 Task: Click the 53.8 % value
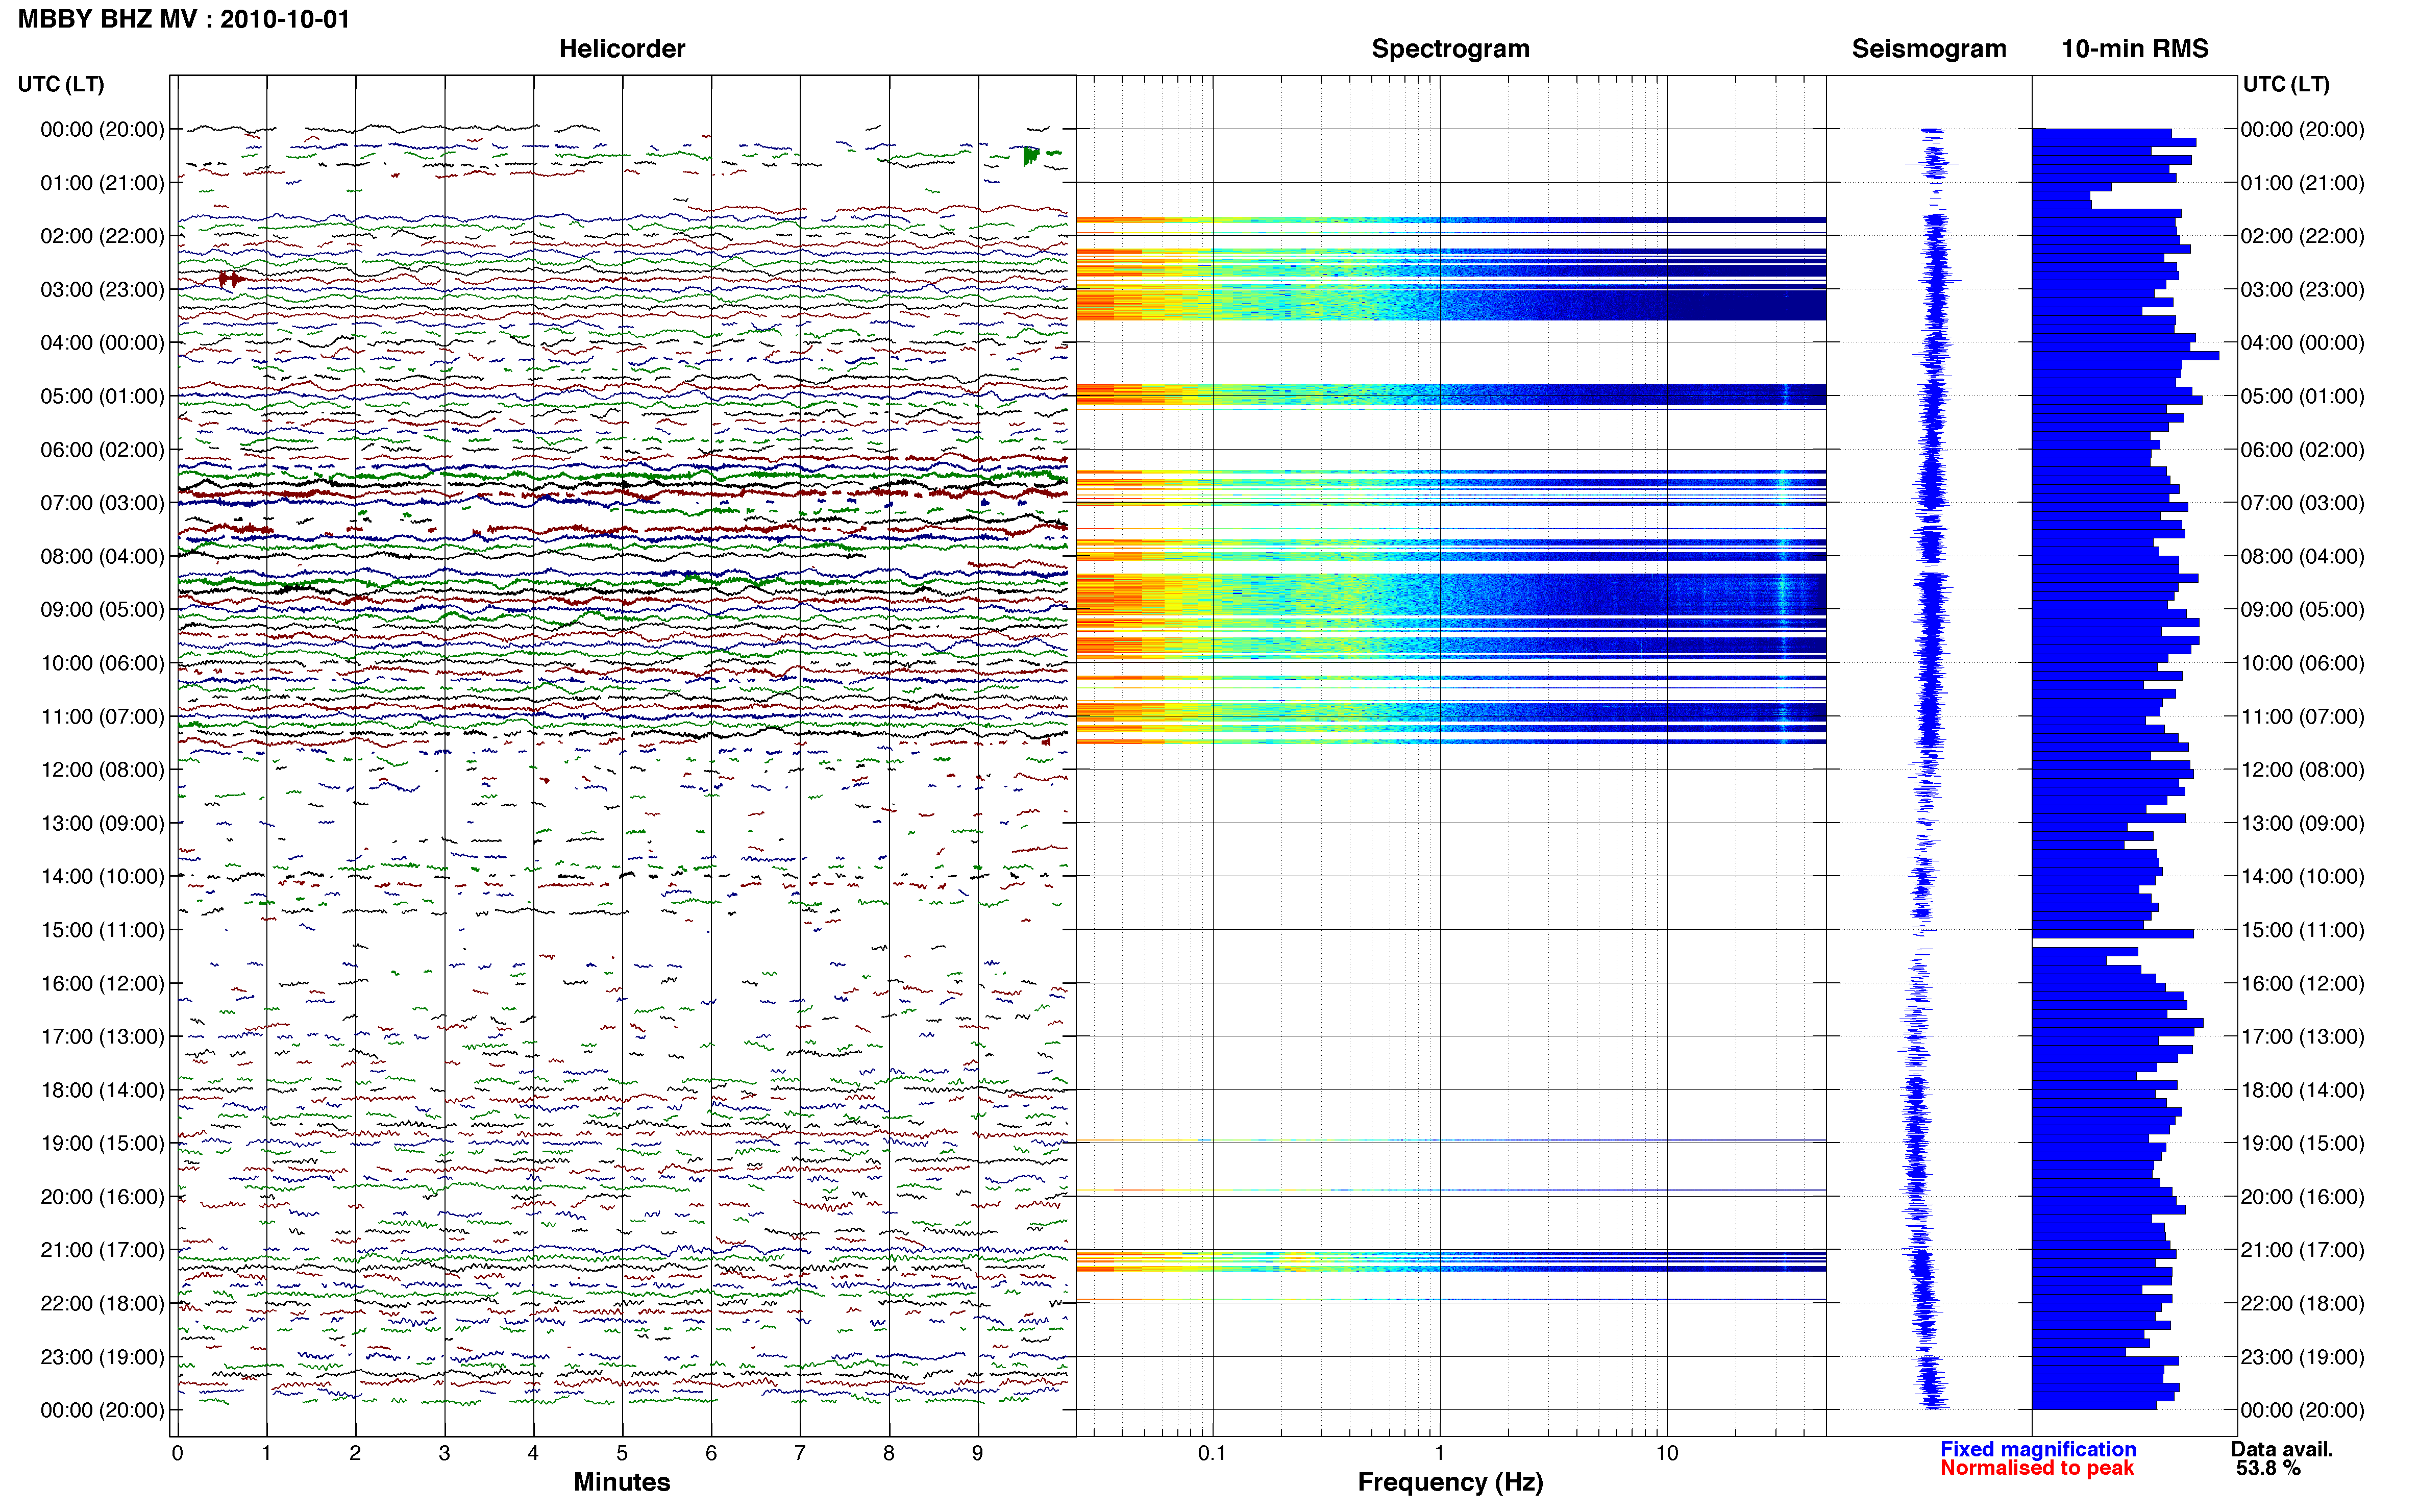tap(2268, 1468)
